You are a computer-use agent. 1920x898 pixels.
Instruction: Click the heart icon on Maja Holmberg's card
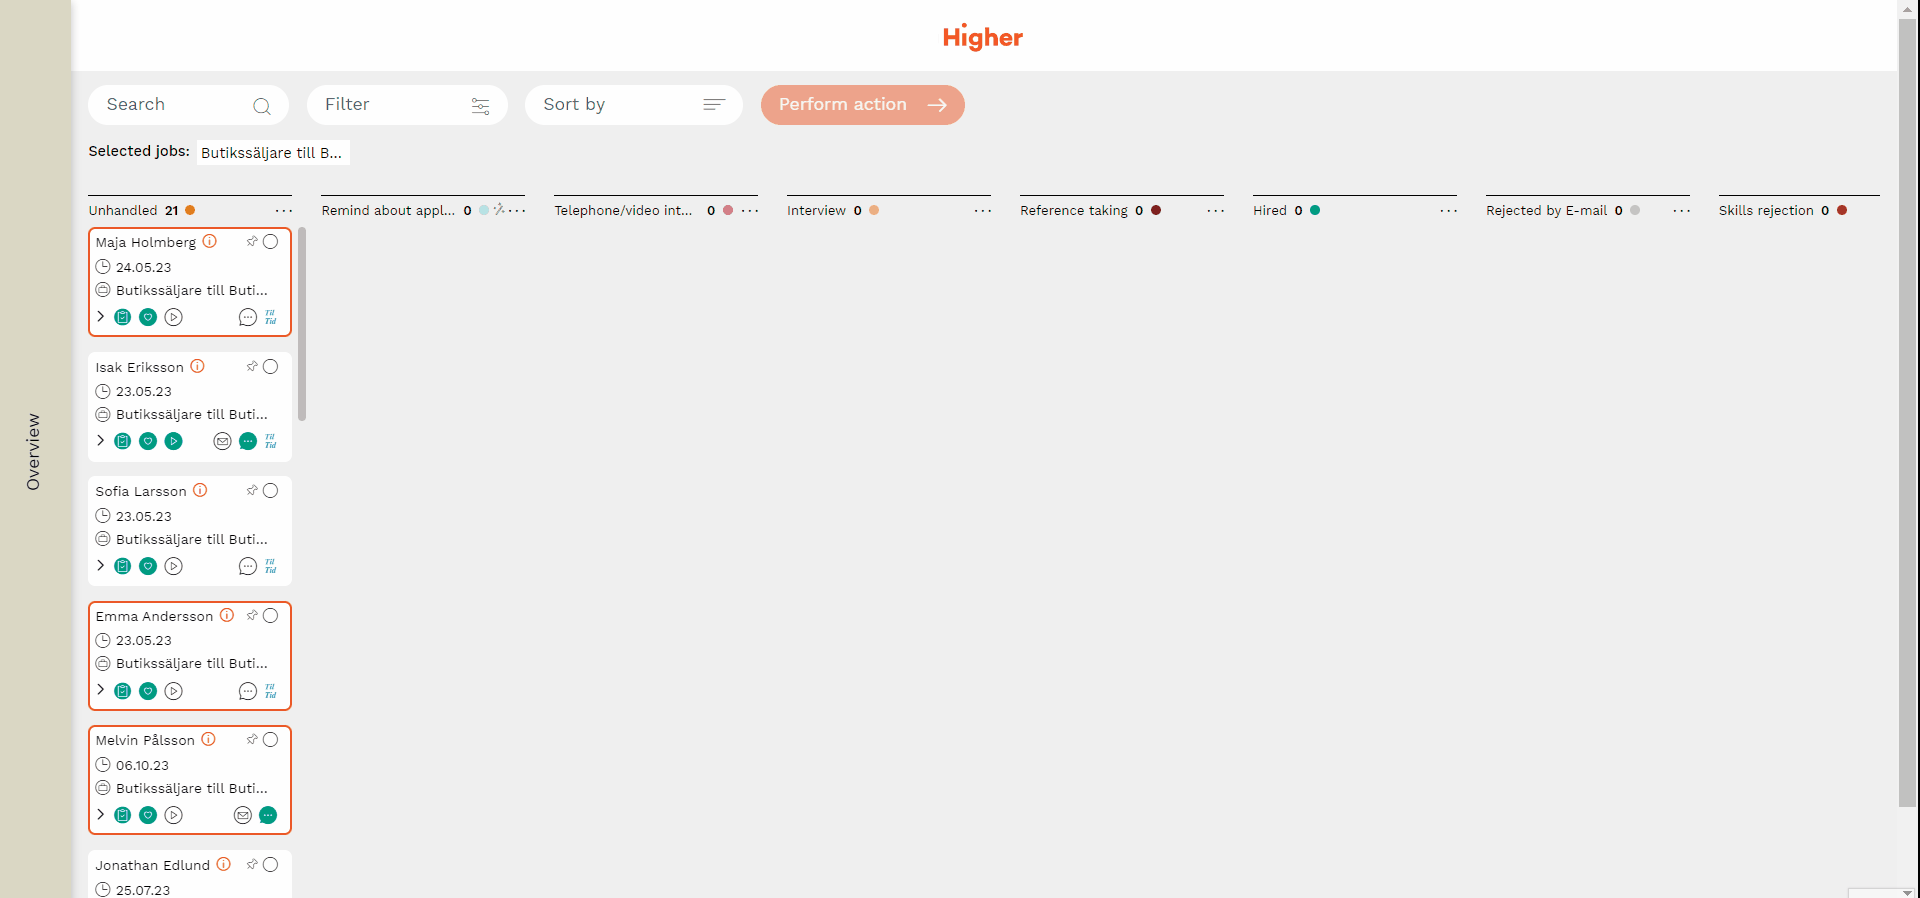pos(148,317)
